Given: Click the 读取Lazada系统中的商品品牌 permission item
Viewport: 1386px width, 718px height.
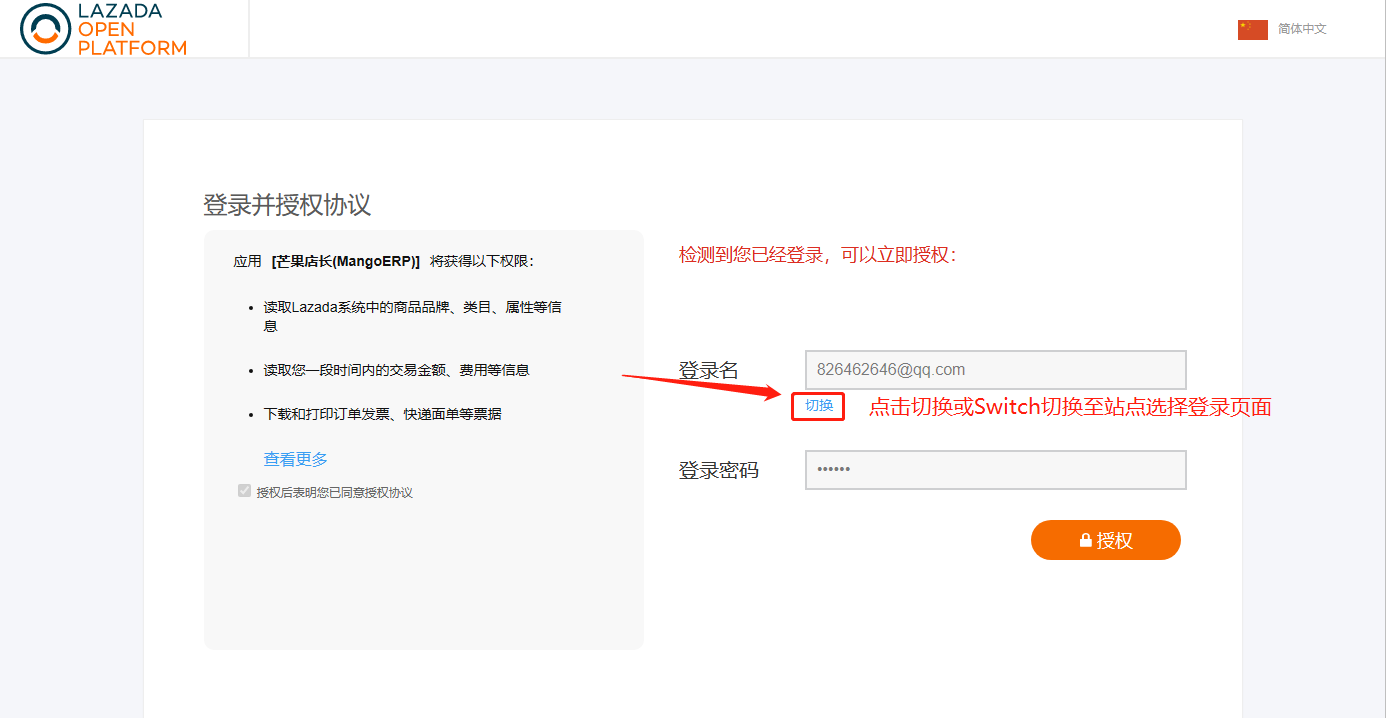Looking at the screenshot, I should coord(413,316).
